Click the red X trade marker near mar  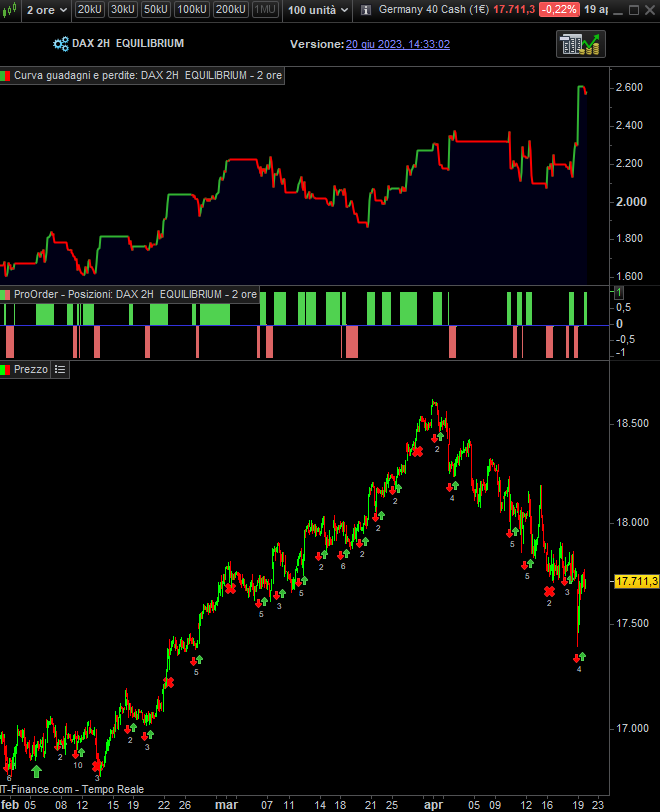230,589
